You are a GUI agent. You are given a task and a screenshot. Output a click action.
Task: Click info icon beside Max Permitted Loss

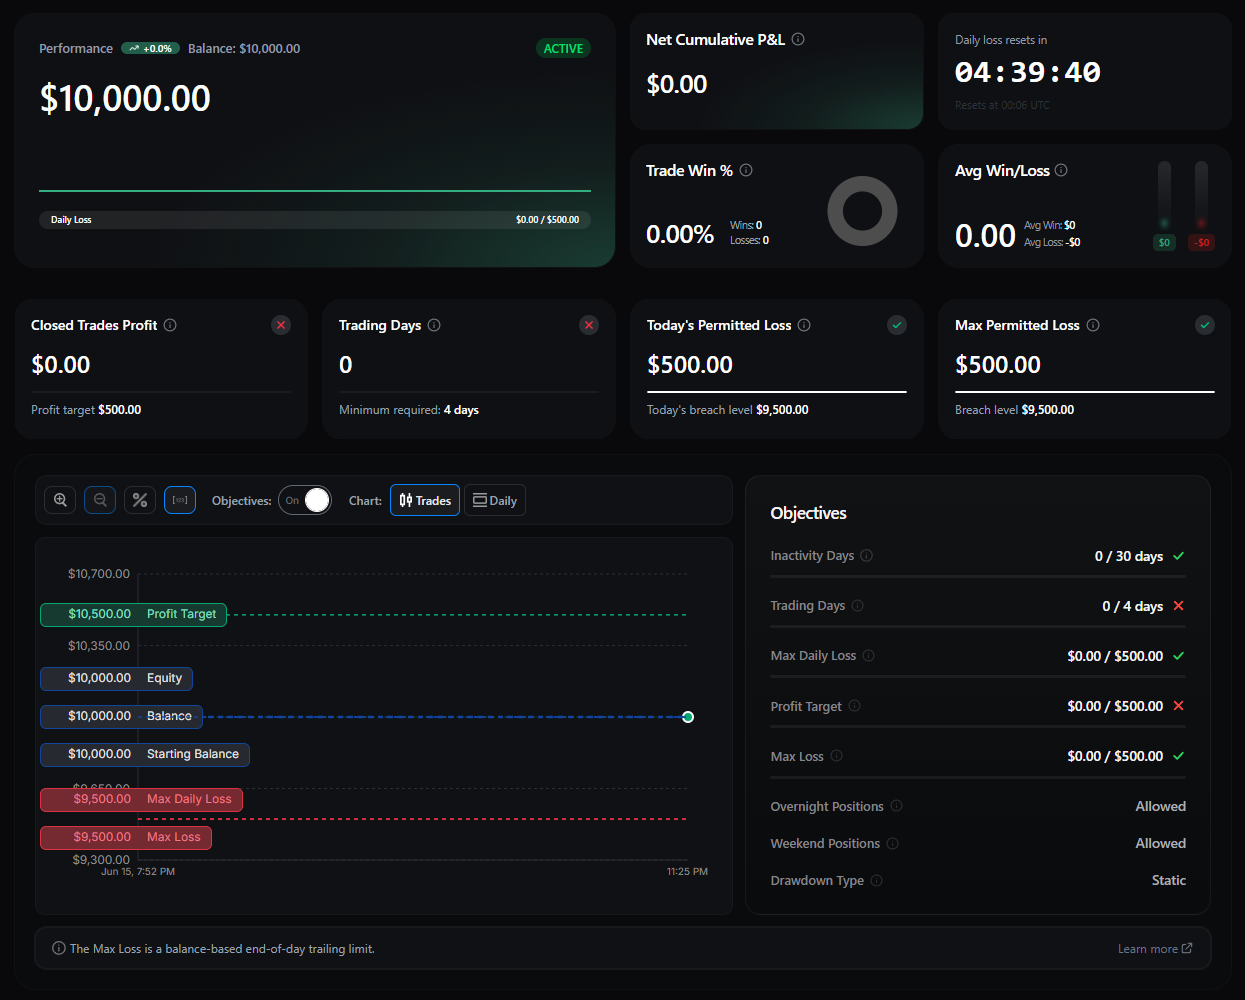point(1093,325)
